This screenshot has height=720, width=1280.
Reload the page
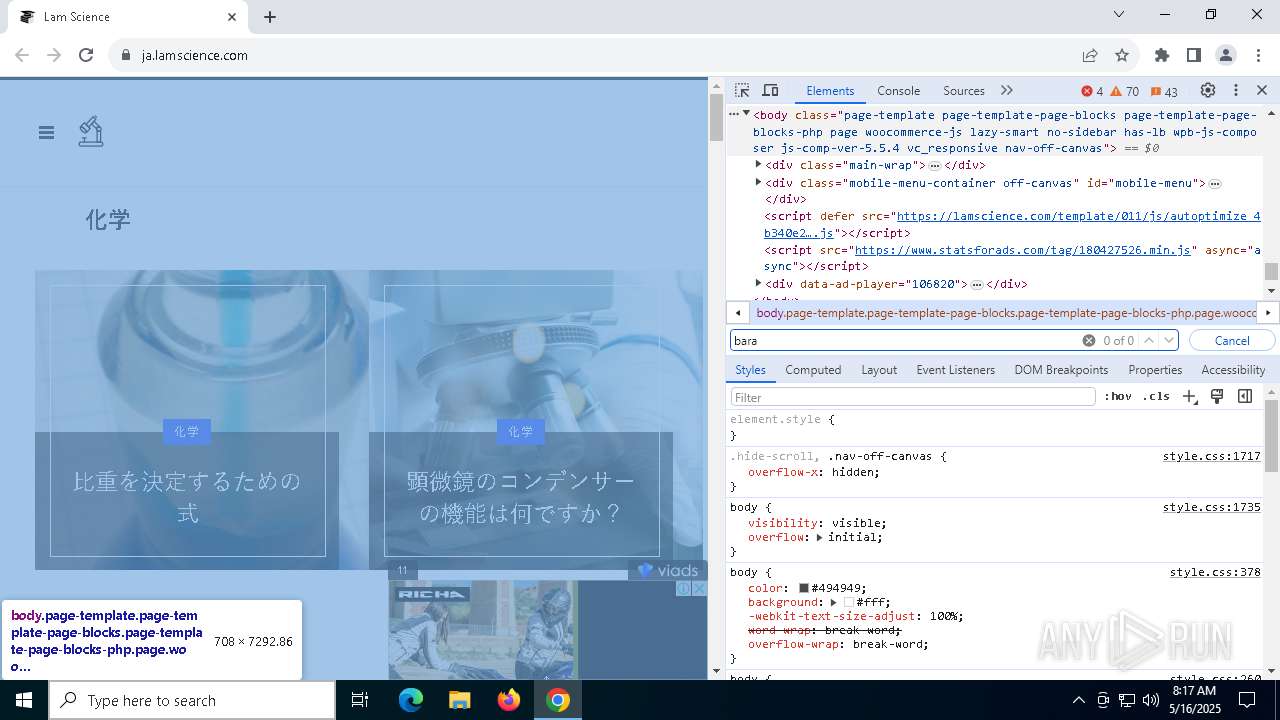[86, 55]
